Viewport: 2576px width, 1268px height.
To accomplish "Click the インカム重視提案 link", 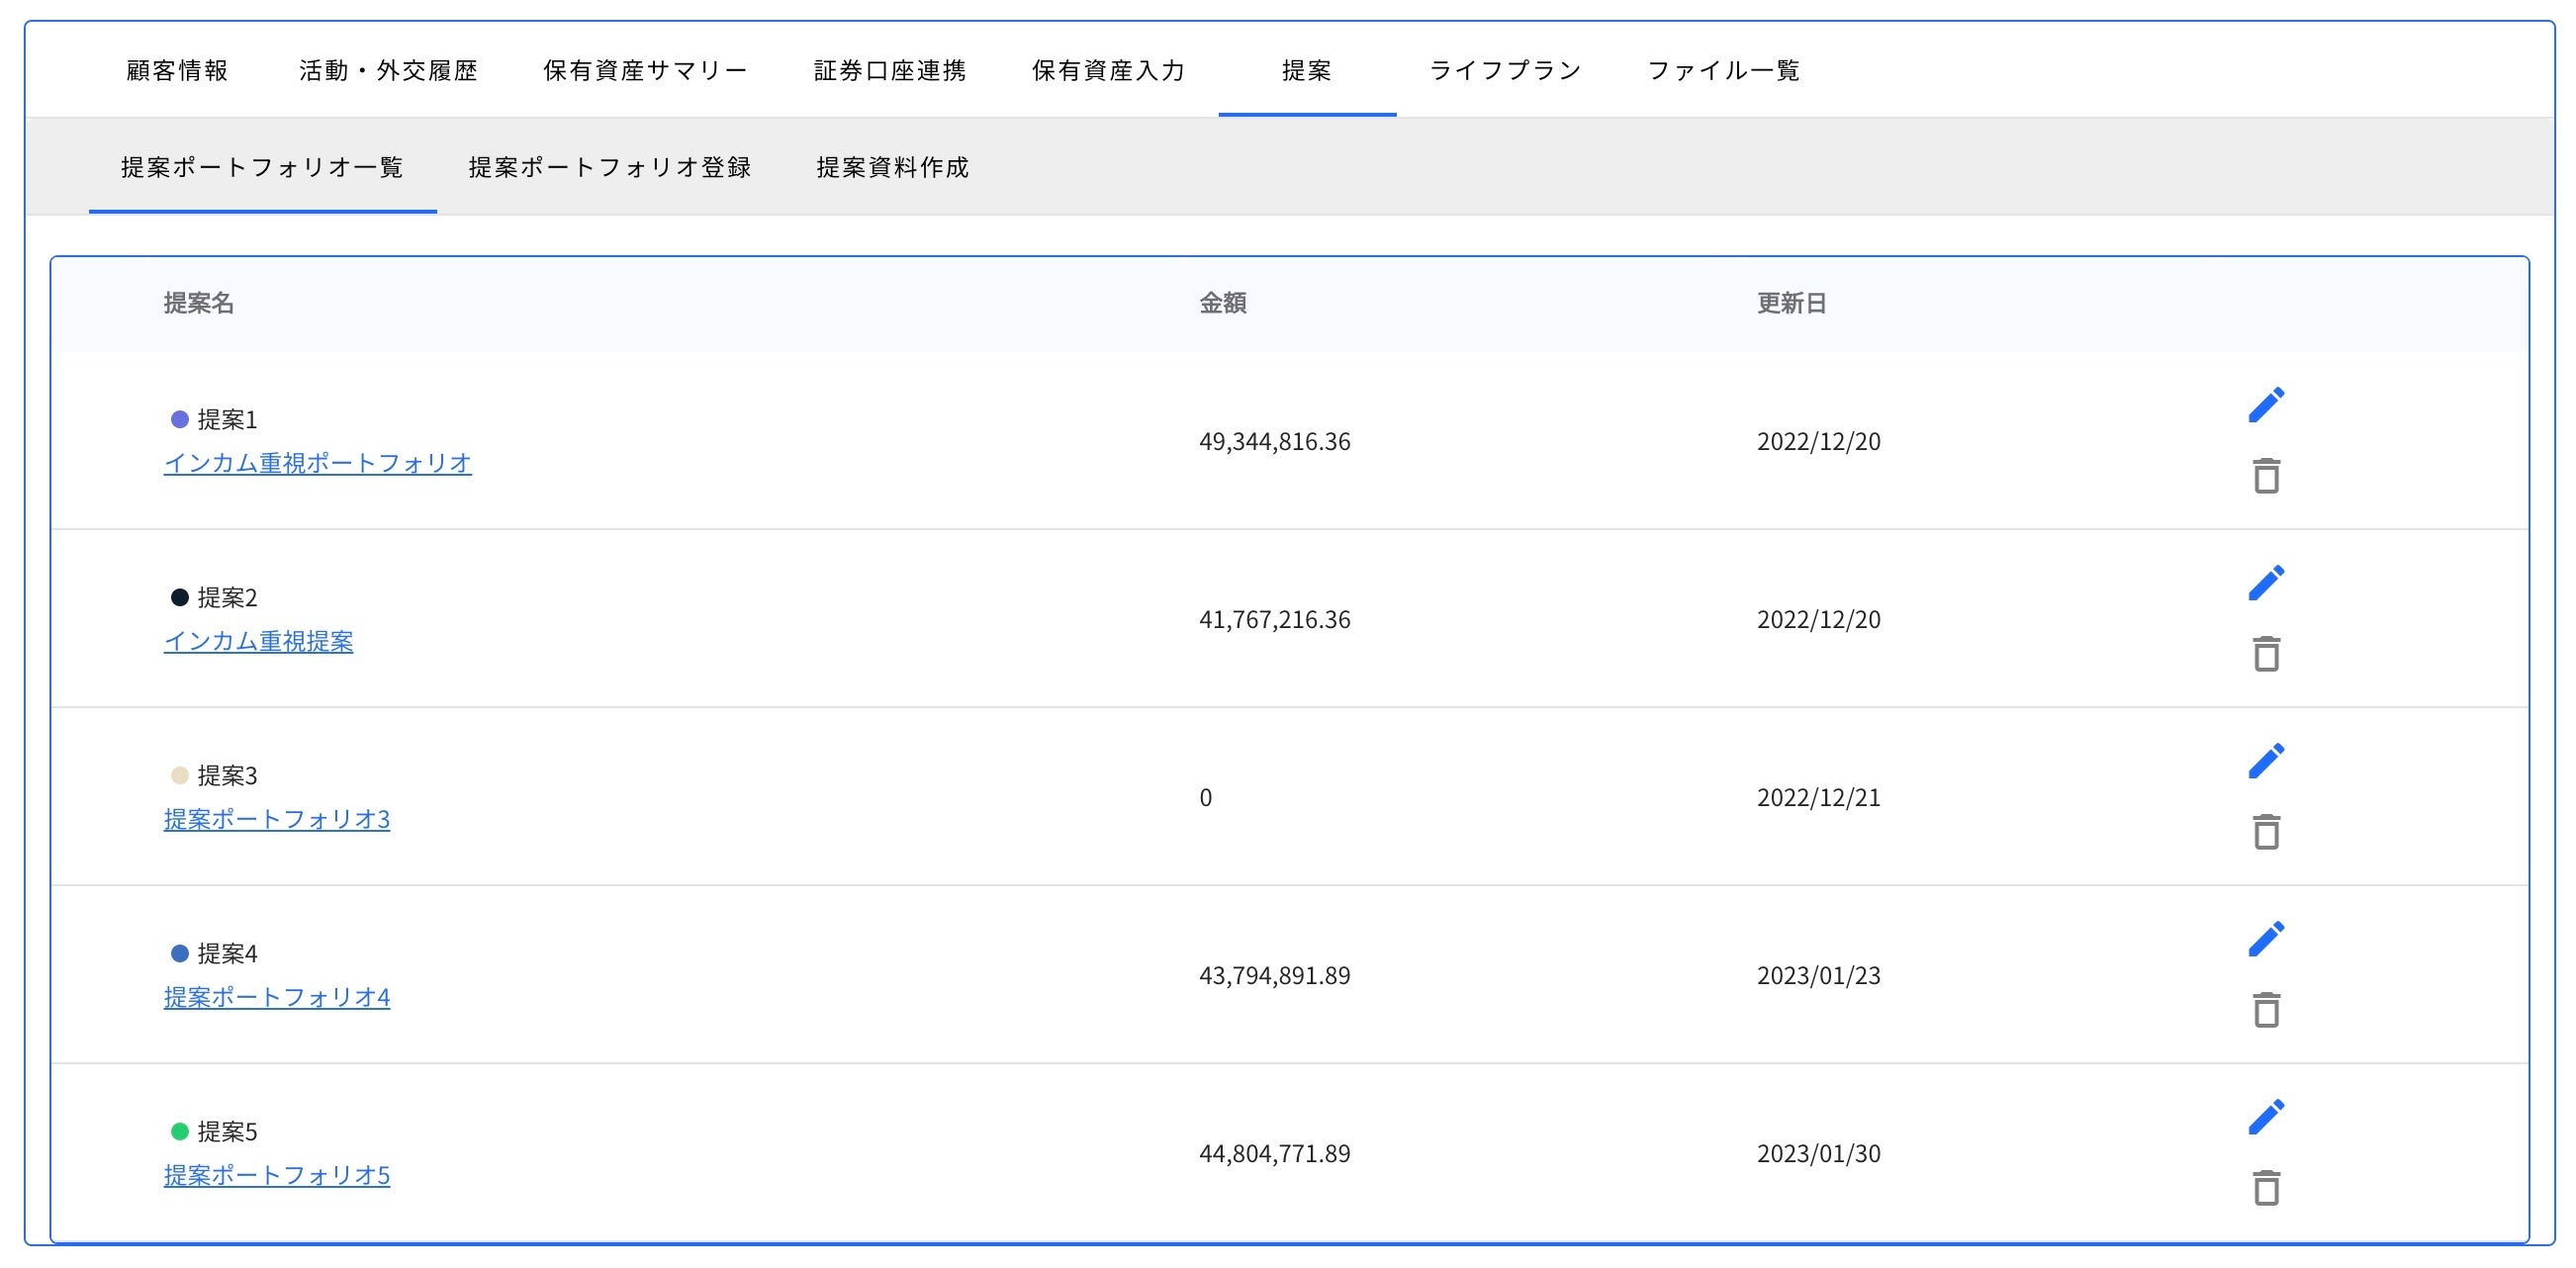I will click(x=258, y=641).
